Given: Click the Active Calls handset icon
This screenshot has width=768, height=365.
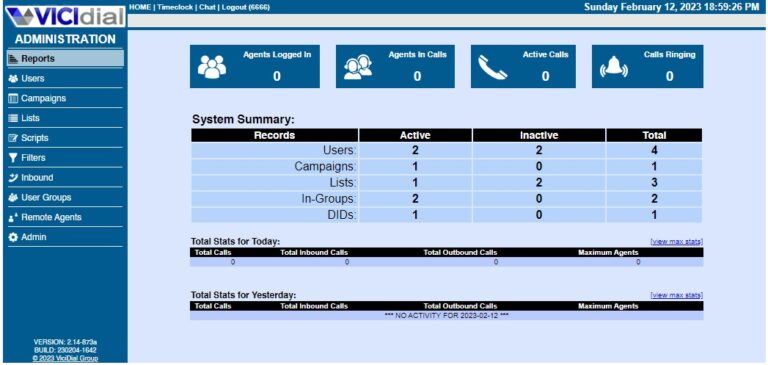Looking at the screenshot, I should [x=492, y=67].
